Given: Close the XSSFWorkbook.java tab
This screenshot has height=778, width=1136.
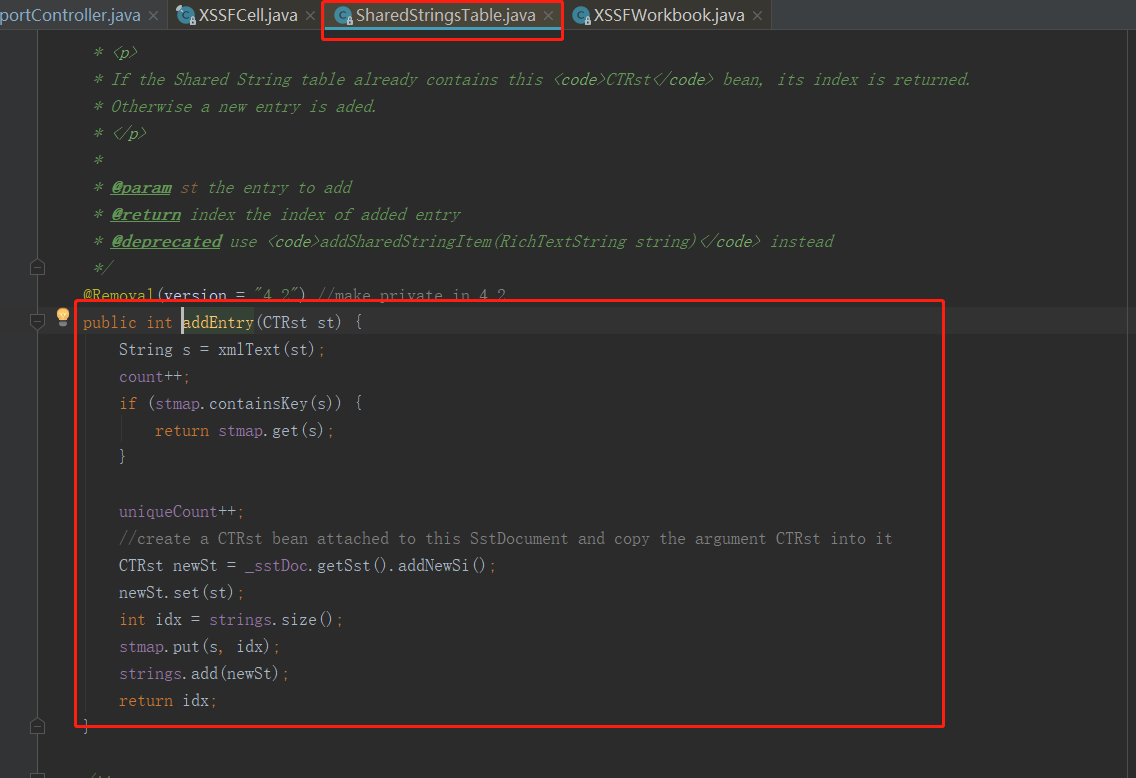Looking at the screenshot, I should pyautogui.click(x=757, y=15).
